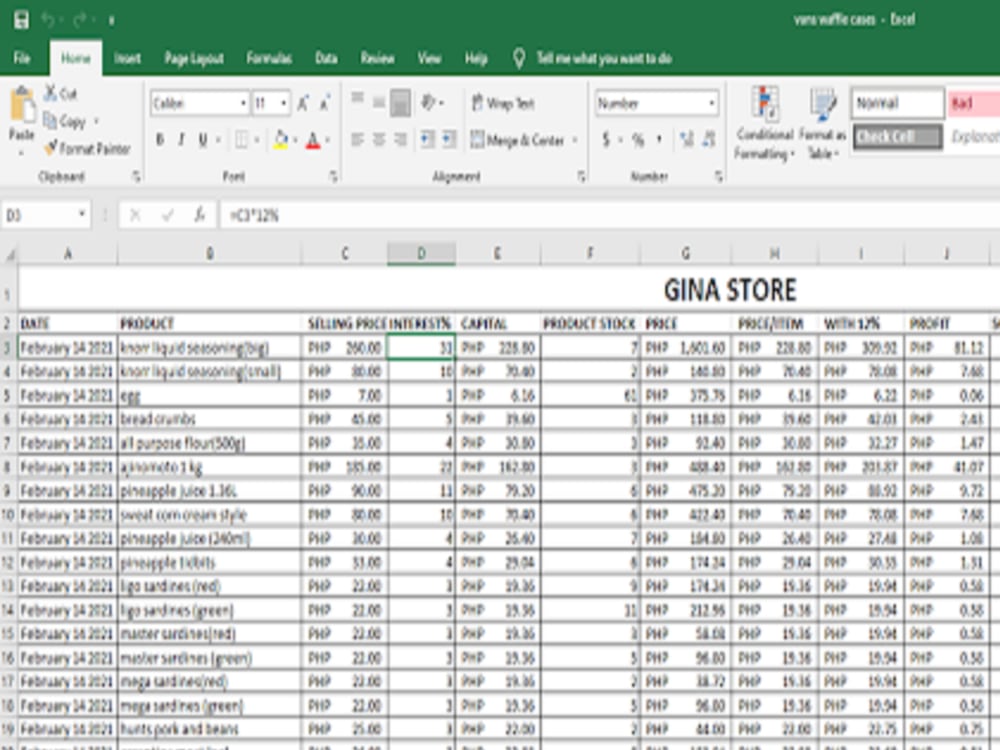Viewport: 1000px width, 750px height.
Task: Click the Orientation text rotate icon
Action: (x=429, y=102)
